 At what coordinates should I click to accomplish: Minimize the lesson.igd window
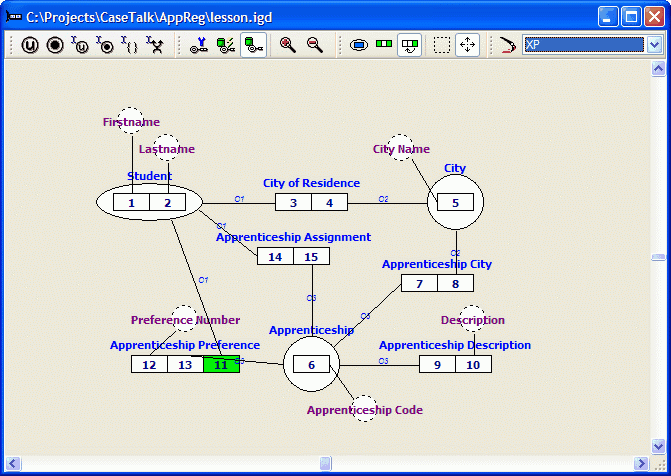(x=608, y=17)
